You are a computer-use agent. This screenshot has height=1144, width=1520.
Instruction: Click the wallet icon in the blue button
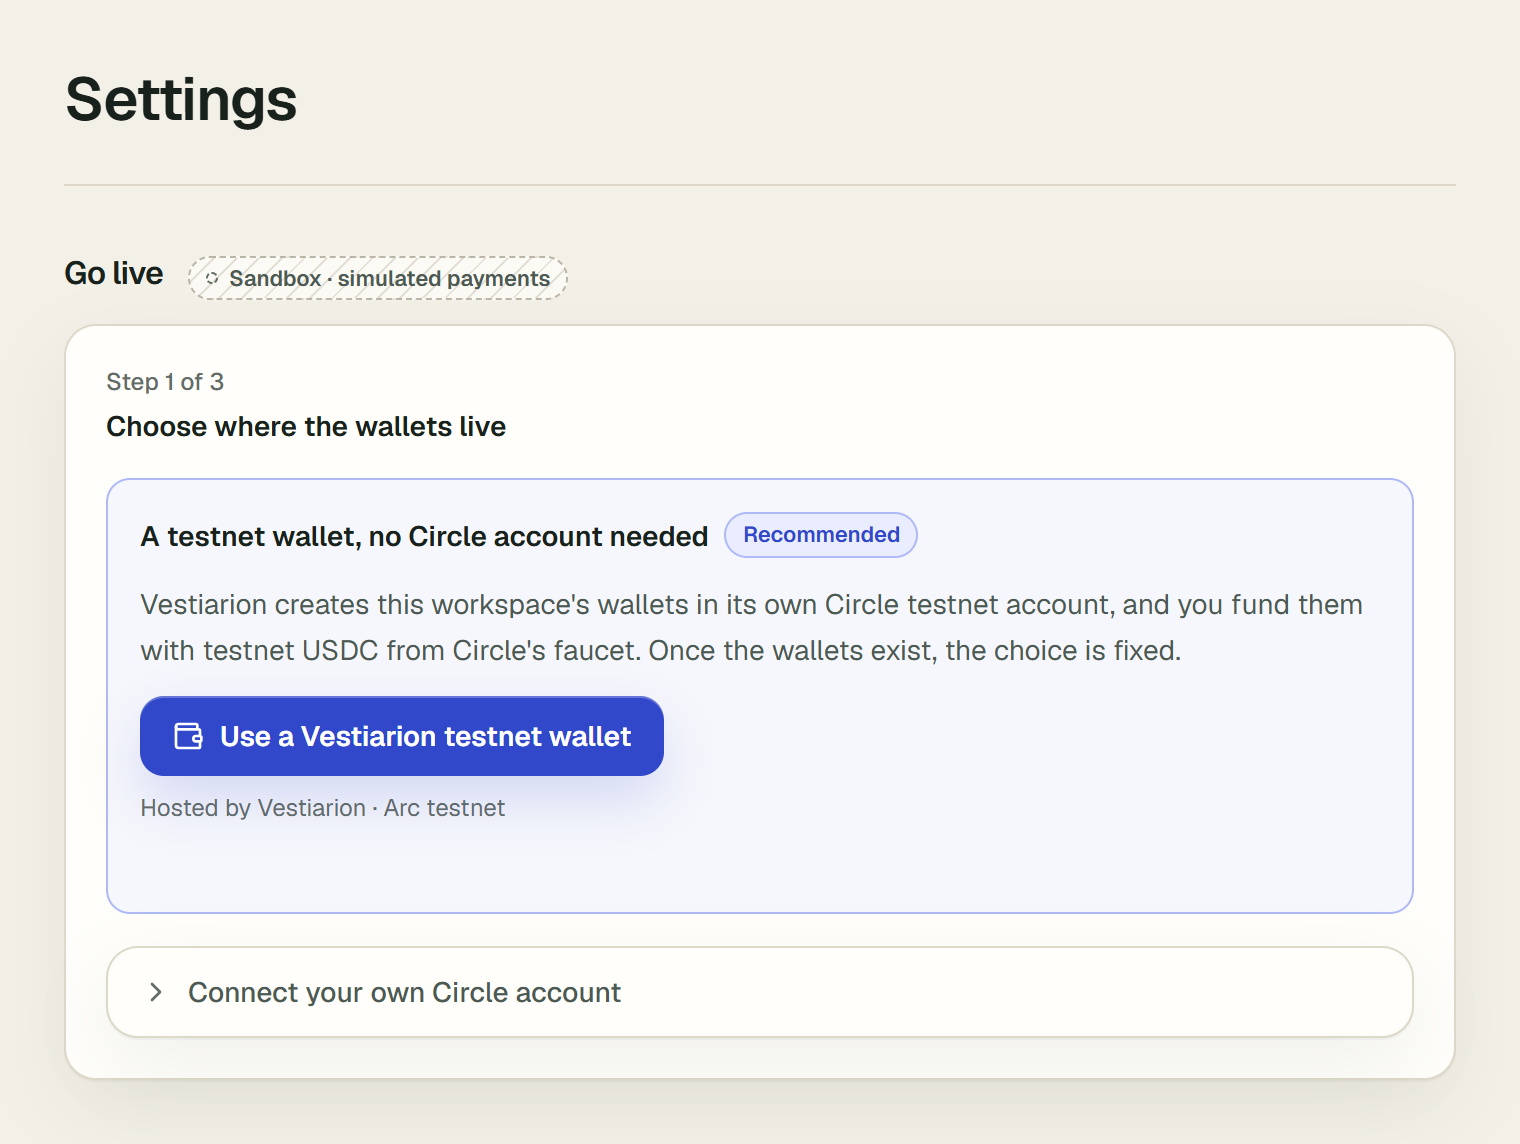point(188,736)
